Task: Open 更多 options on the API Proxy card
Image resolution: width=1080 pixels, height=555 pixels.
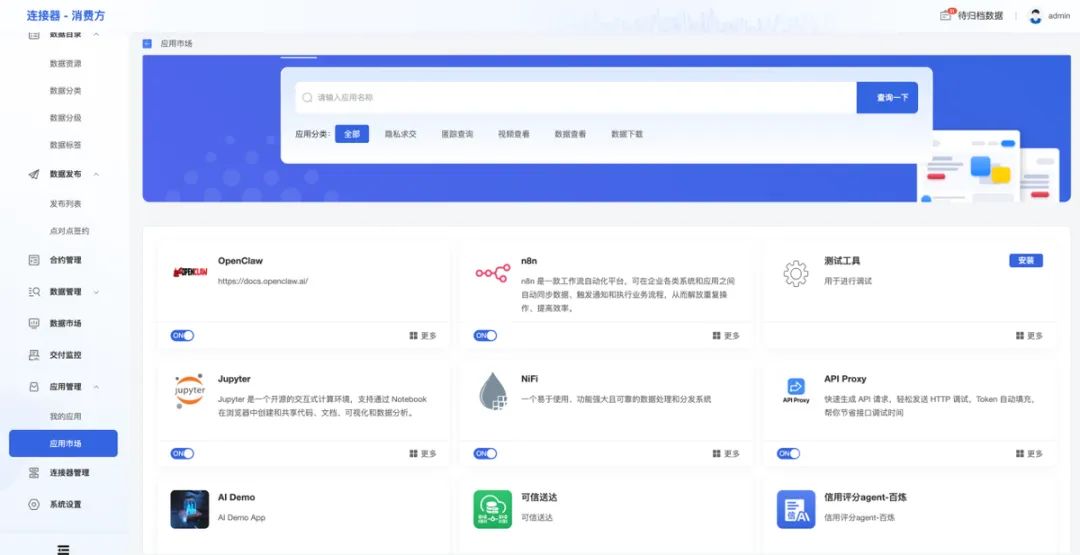Action: click(x=1029, y=454)
